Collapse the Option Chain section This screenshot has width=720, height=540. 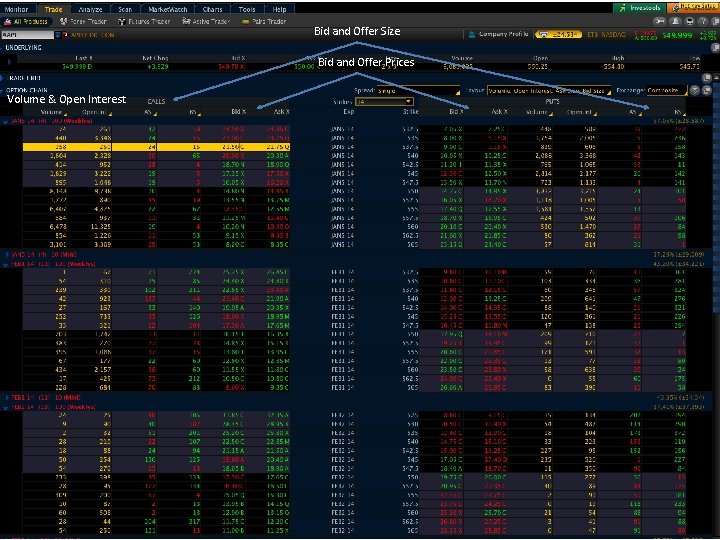point(3,90)
